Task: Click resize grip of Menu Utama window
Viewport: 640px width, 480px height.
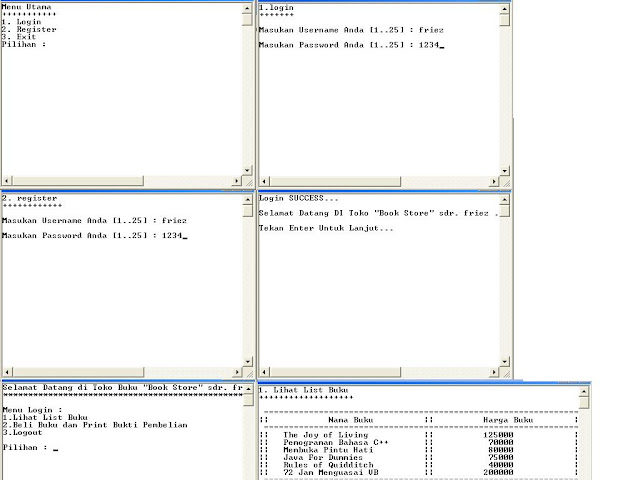Action: 248,181
